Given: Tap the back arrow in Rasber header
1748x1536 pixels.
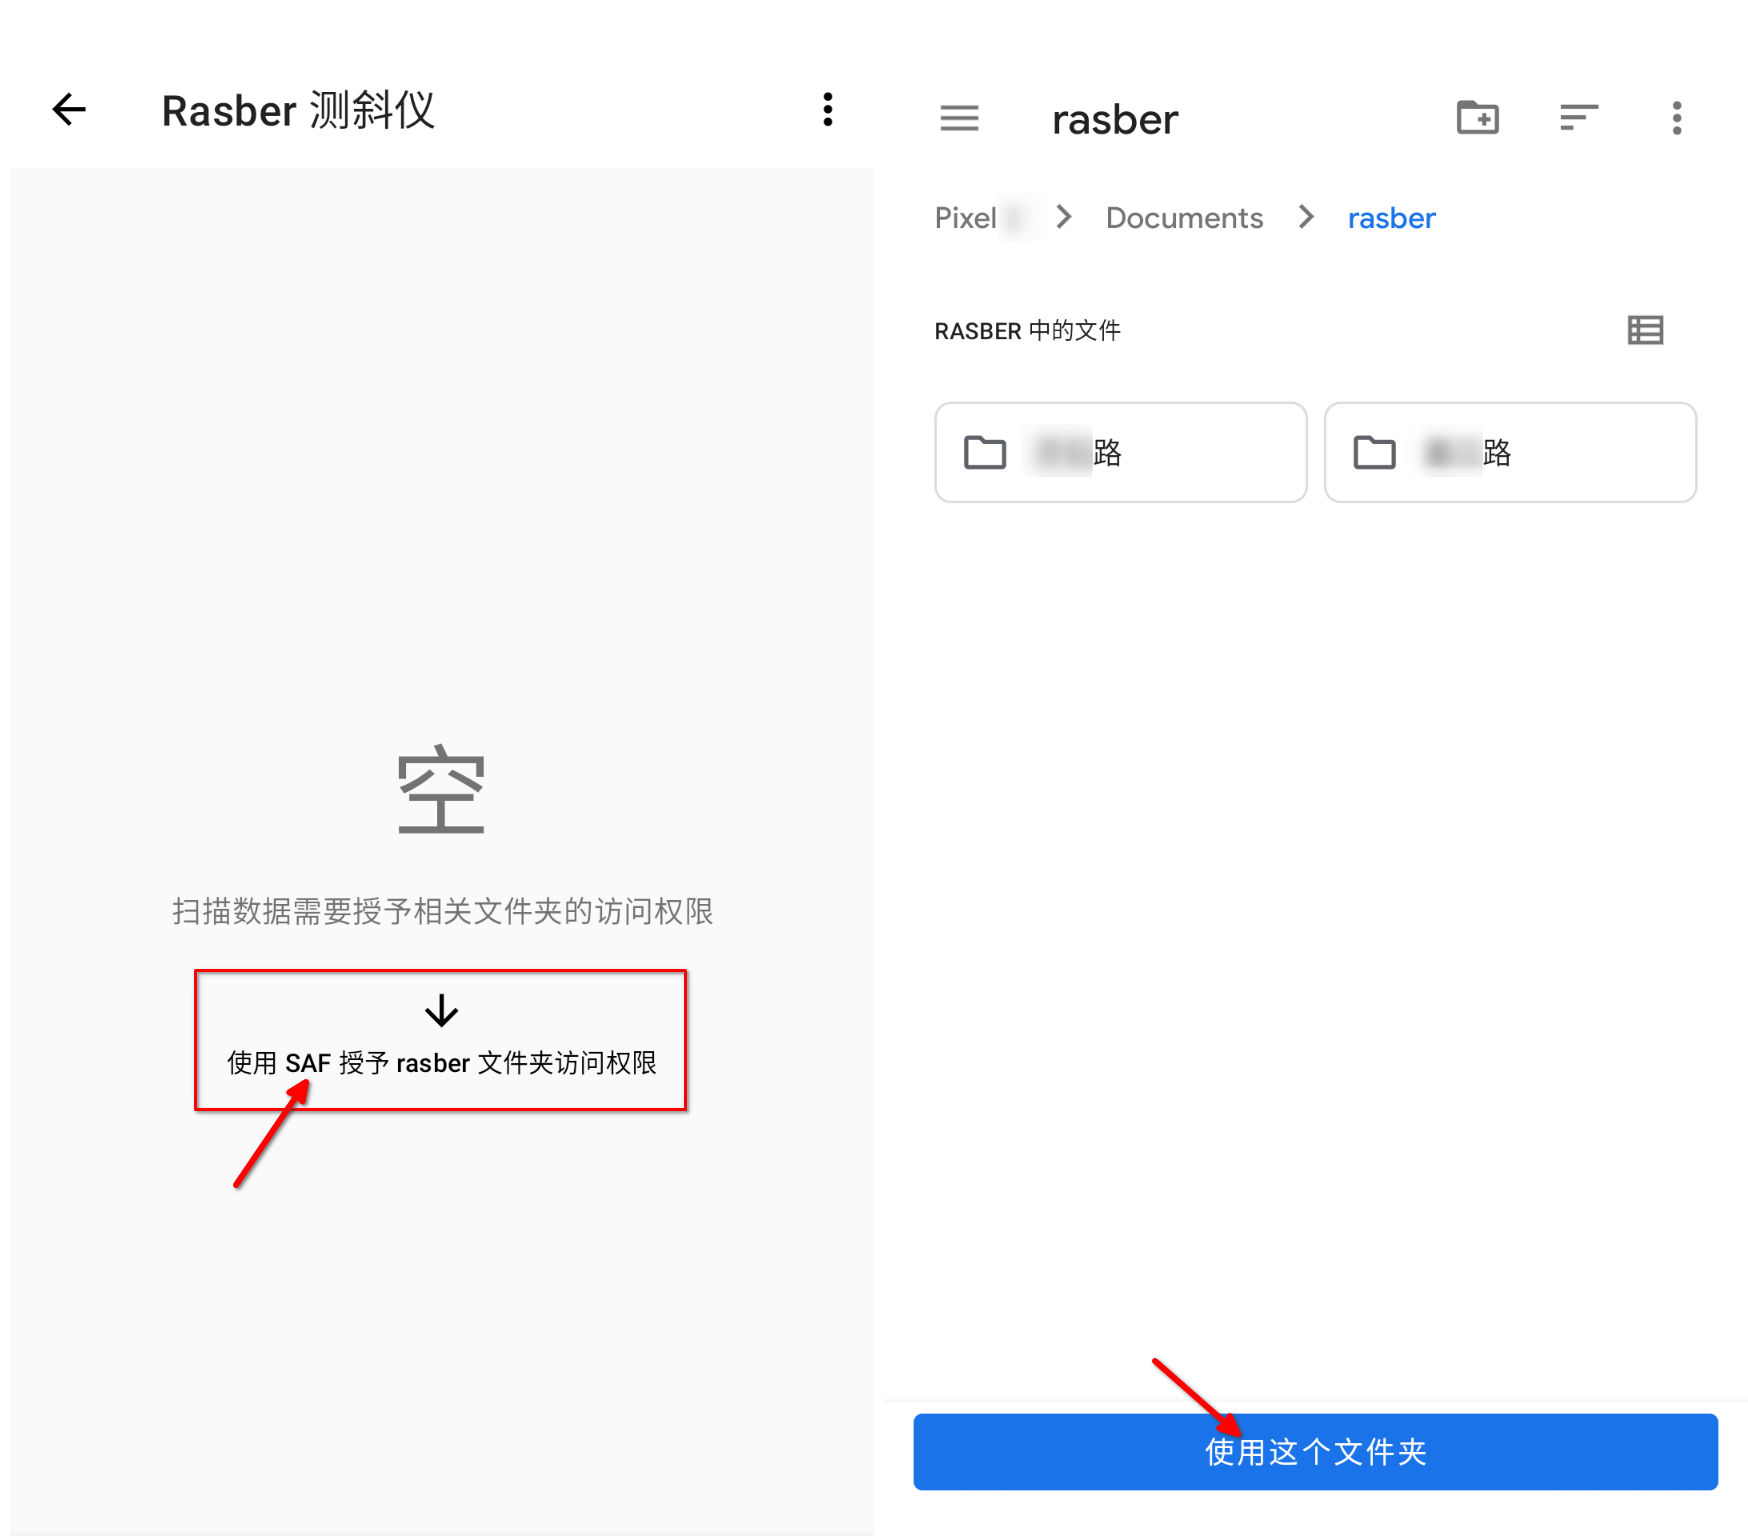Looking at the screenshot, I should pyautogui.click(x=69, y=109).
